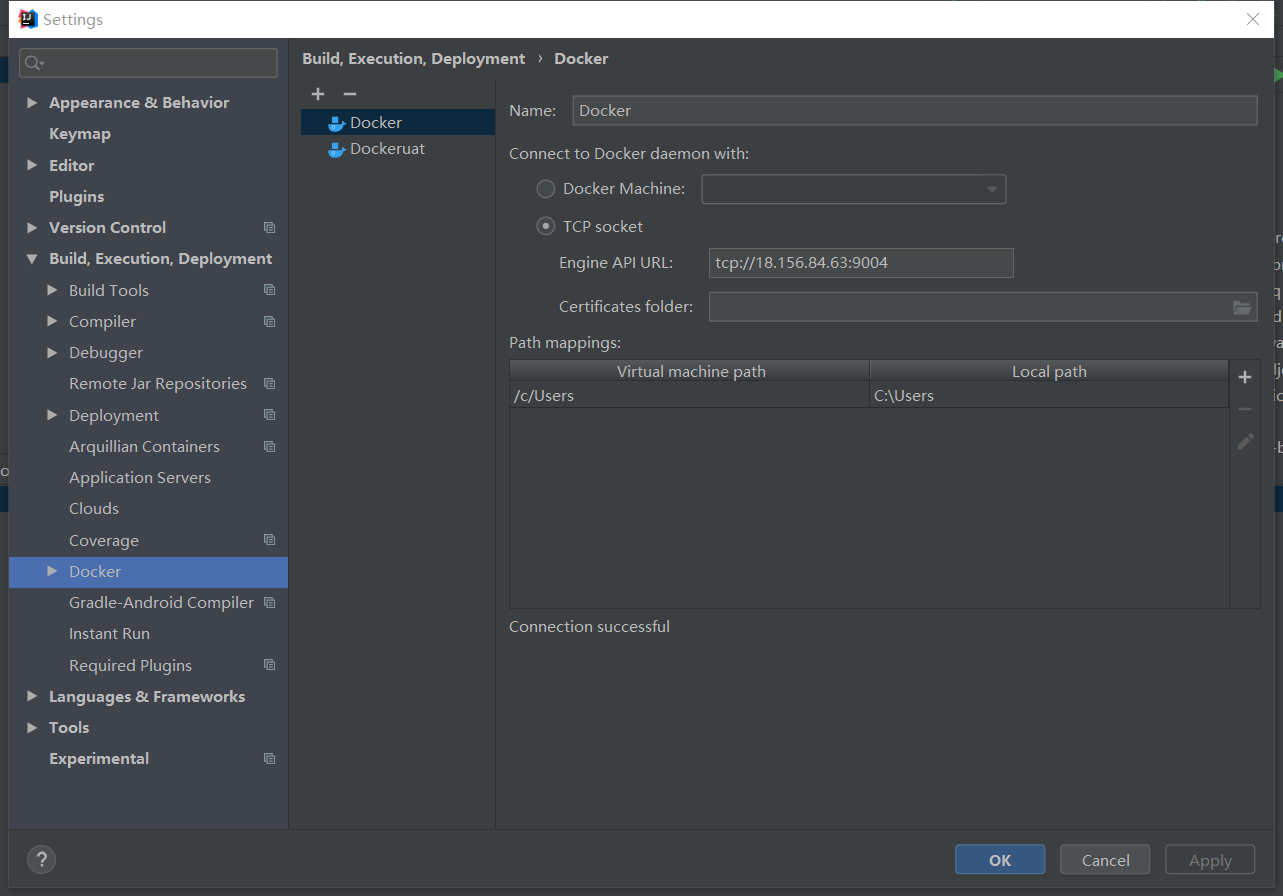Viewport: 1283px width, 896px height.
Task: Expand the Editor section arrow
Action: [32, 166]
